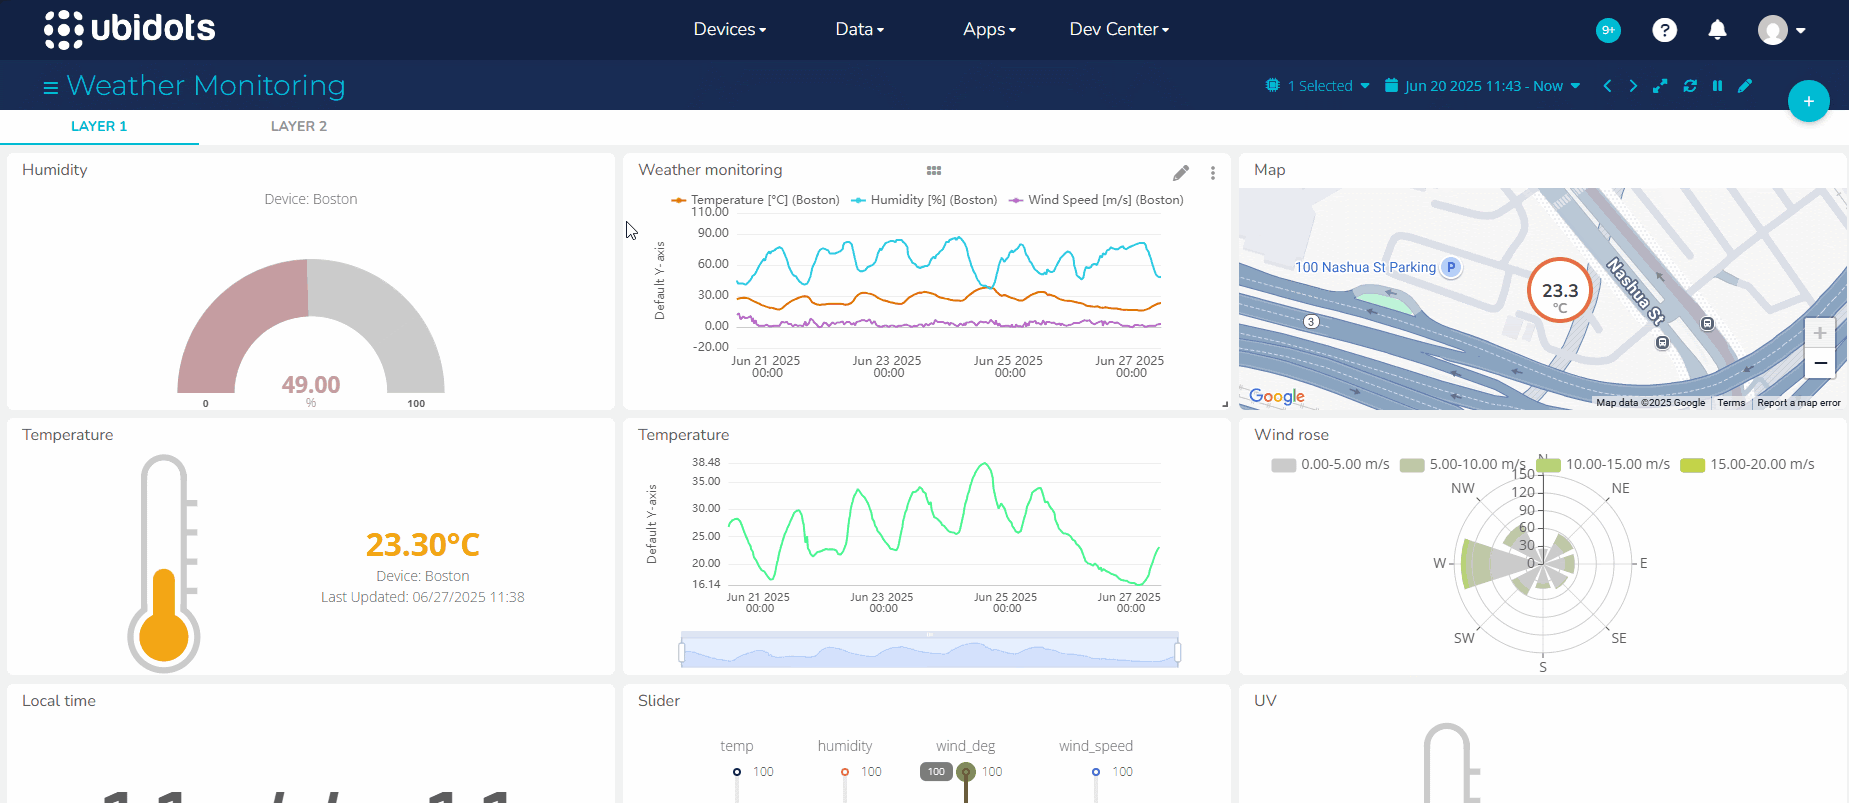Screen dimensions: 1849x803
Task: Click the Weather Monitoring dashboard title
Action: tap(206, 86)
